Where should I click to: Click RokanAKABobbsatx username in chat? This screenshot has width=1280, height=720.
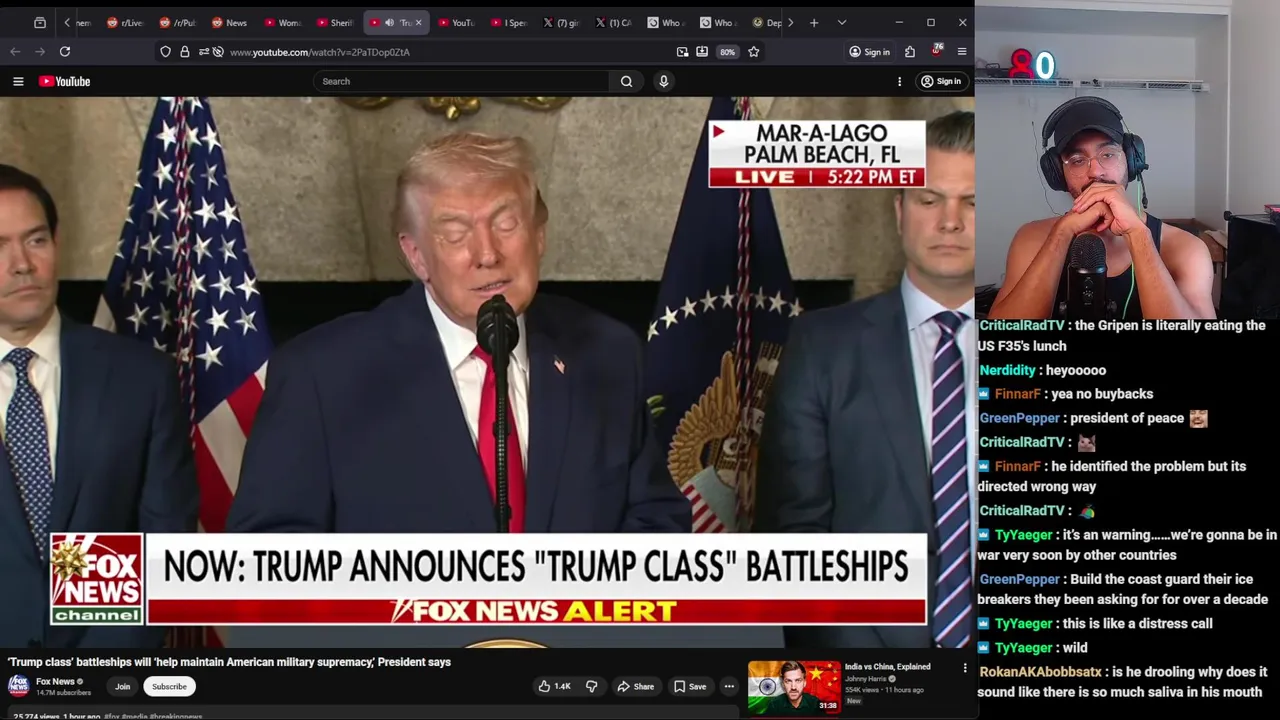[1040, 672]
